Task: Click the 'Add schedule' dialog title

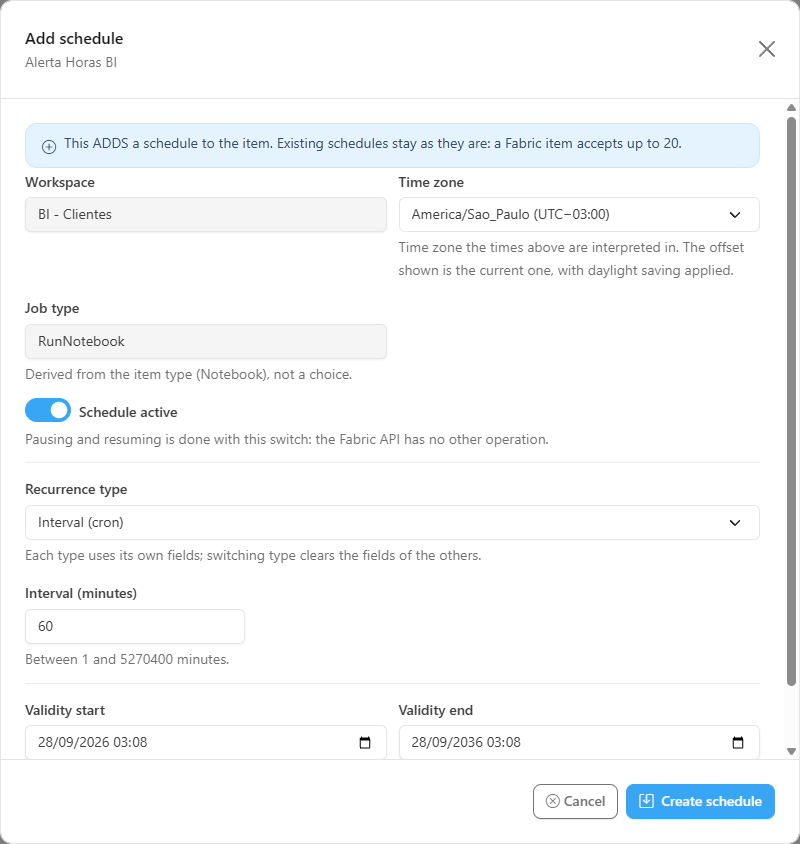Action: point(74,39)
